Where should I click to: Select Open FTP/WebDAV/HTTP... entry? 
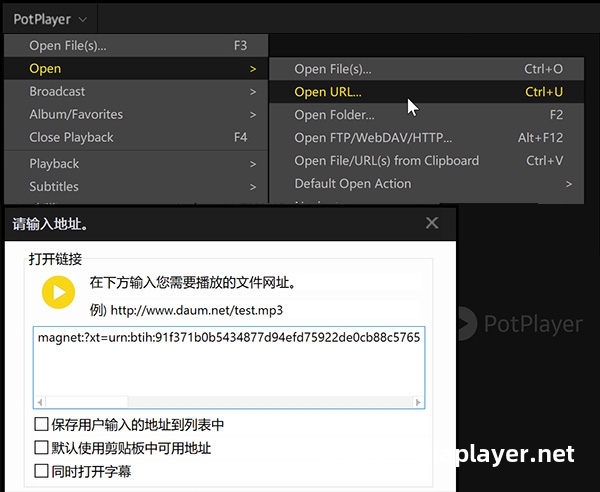427,138
